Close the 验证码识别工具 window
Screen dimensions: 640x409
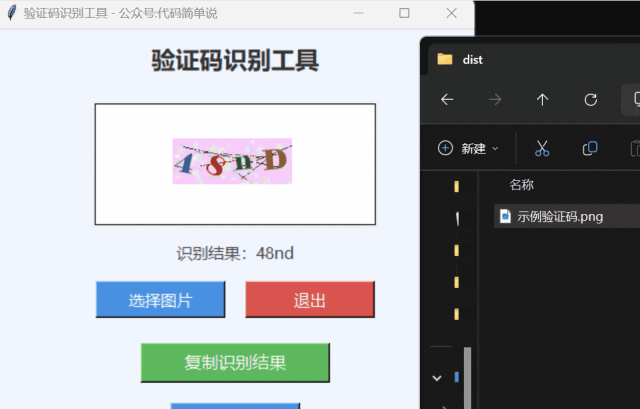[451, 13]
